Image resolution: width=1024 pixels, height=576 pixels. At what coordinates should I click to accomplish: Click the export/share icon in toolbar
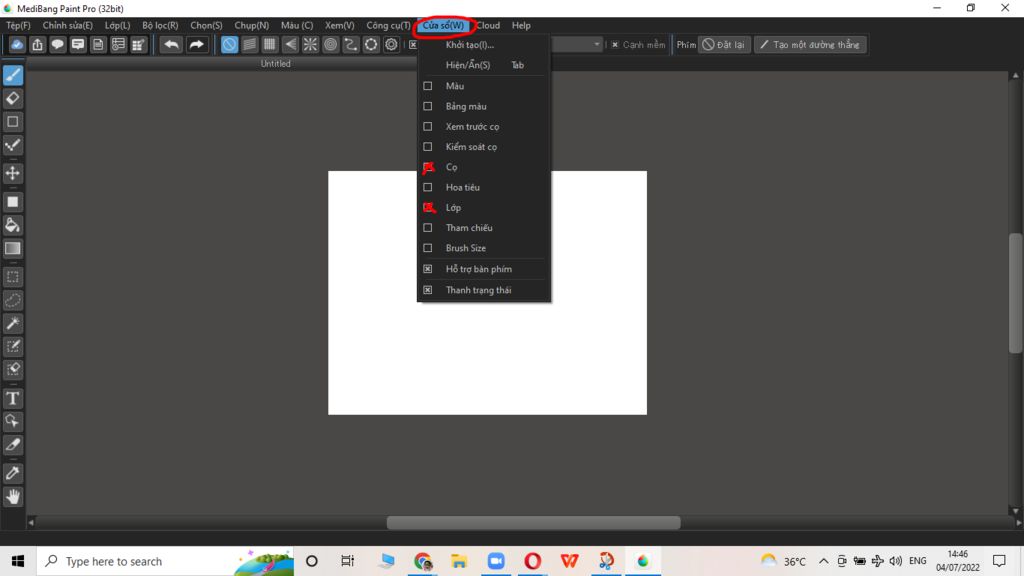click(x=37, y=44)
